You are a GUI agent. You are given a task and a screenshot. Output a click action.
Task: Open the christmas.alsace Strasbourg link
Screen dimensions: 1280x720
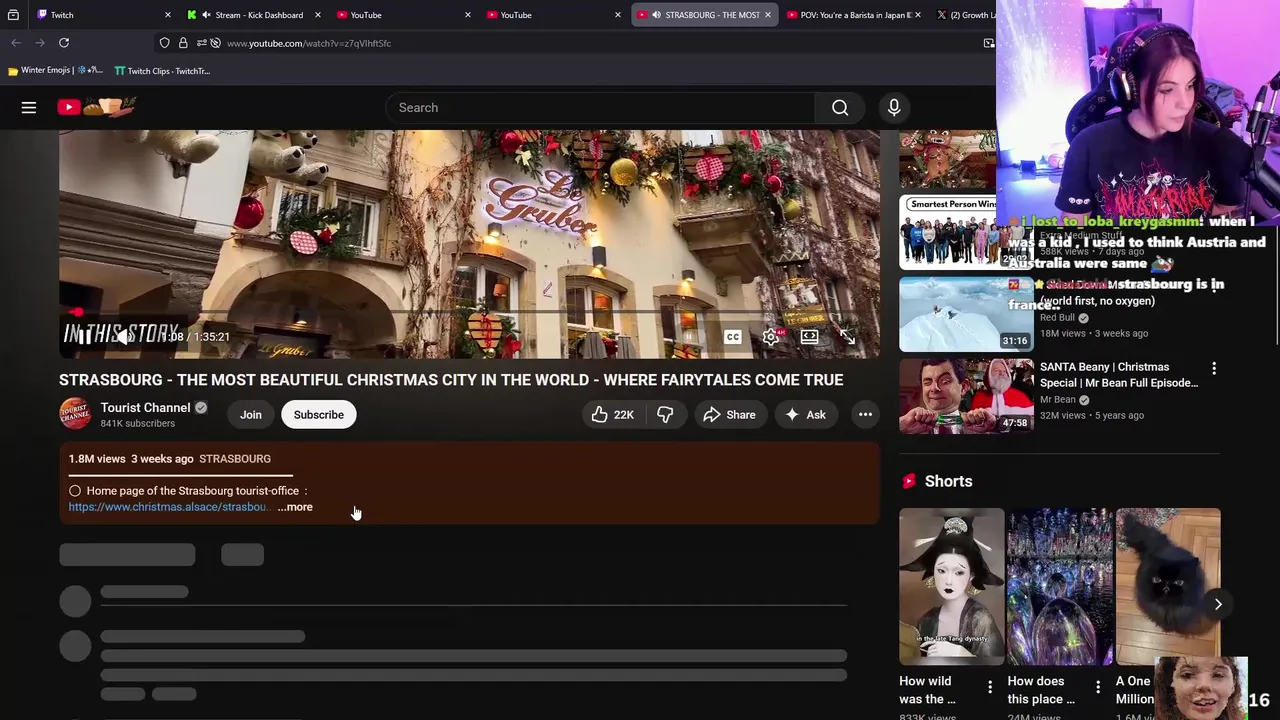168,507
